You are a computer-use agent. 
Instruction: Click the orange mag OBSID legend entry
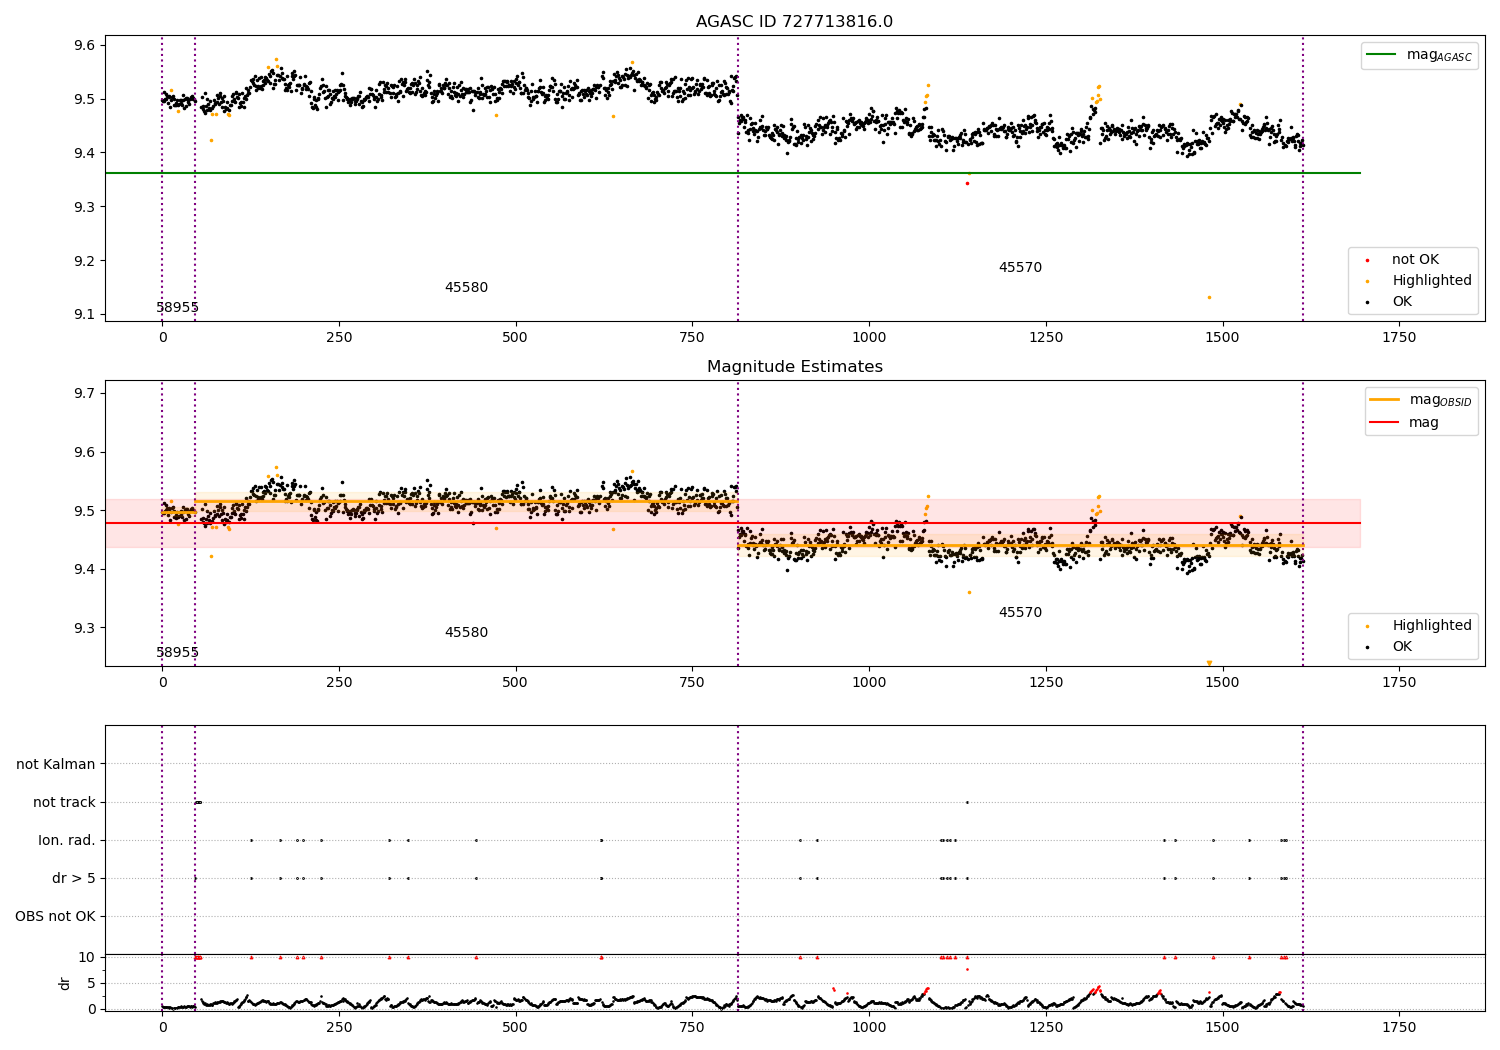[1421, 400]
